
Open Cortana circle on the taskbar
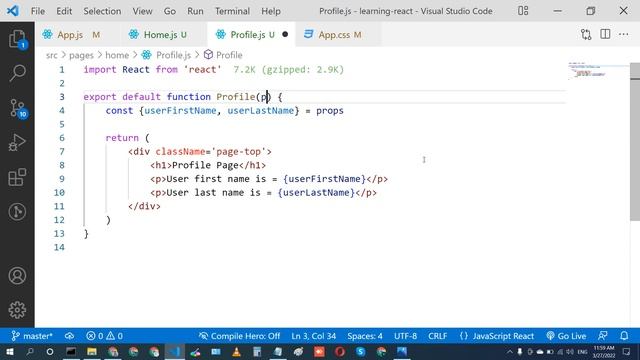tap(50, 351)
